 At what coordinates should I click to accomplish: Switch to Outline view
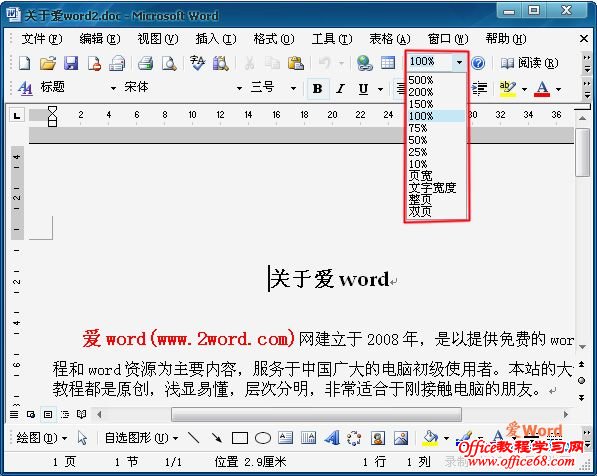coord(65,414)
